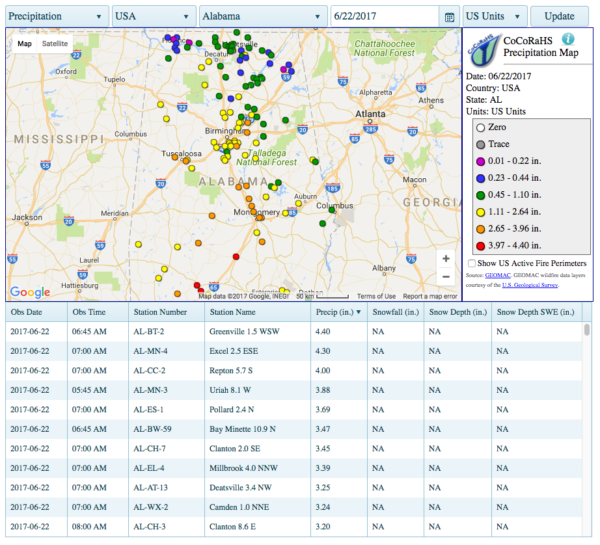This screenshot has width=600, height=545.
Task: Click the green marker near Columbus
Action: click(332, 210)
